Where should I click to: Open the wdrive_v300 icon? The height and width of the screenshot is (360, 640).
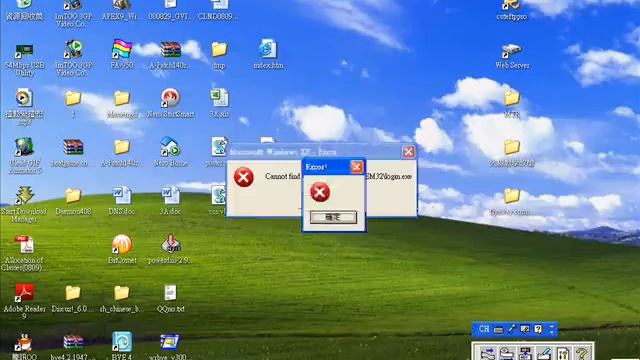(x=170, y=342)
